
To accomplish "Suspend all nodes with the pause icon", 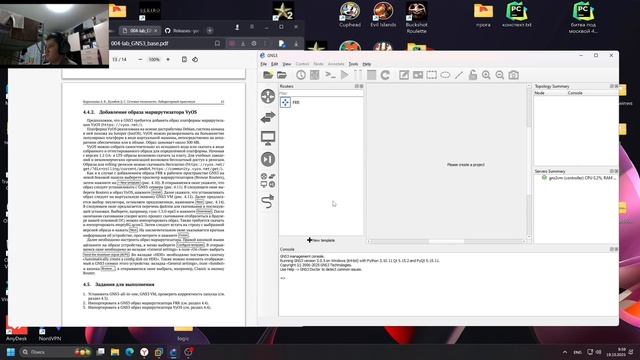I will [358, 75].
